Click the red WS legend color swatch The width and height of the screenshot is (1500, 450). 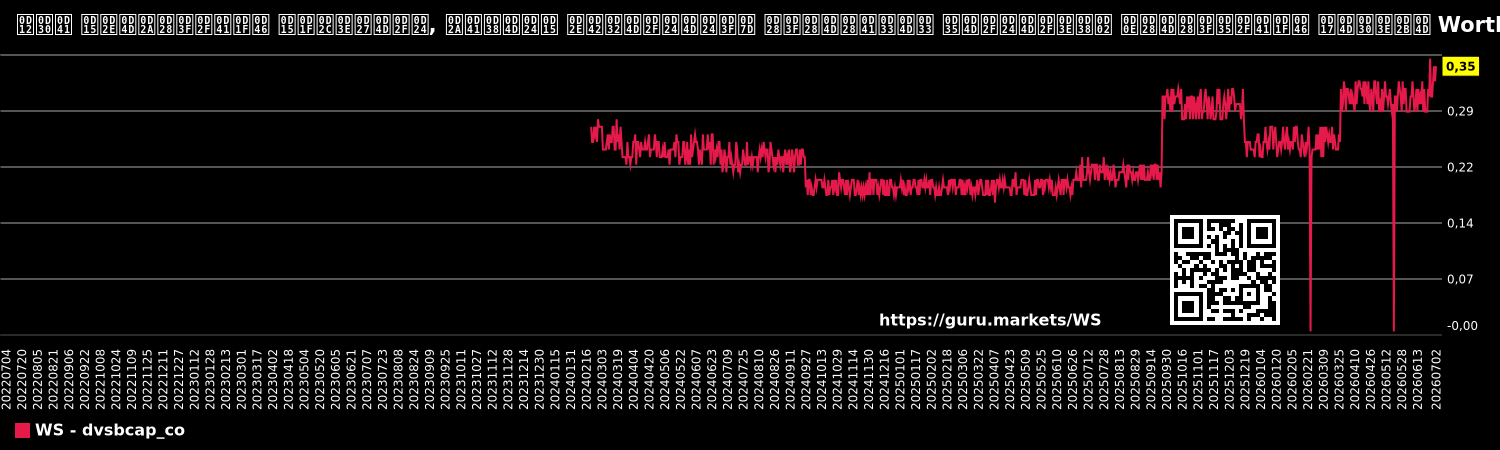[22, 430]
